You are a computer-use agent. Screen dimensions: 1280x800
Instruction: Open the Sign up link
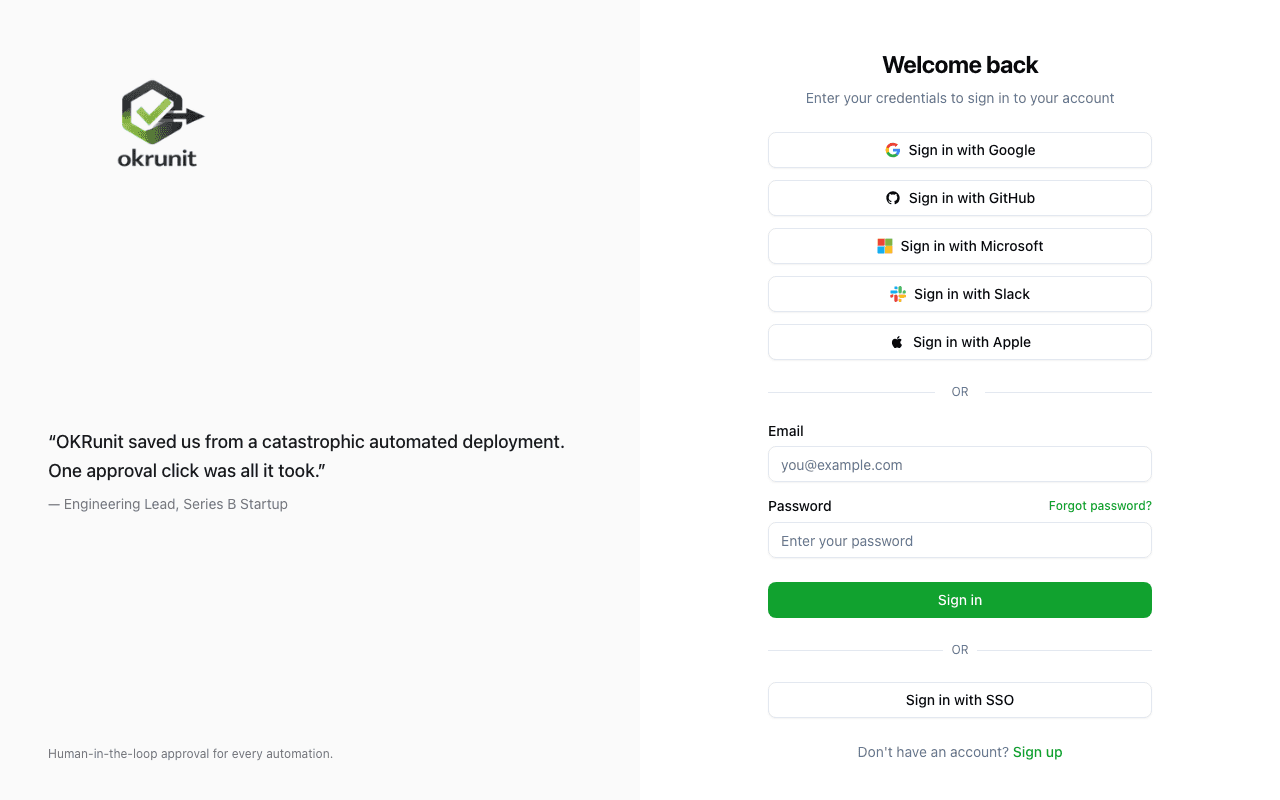coord(1037,751)
